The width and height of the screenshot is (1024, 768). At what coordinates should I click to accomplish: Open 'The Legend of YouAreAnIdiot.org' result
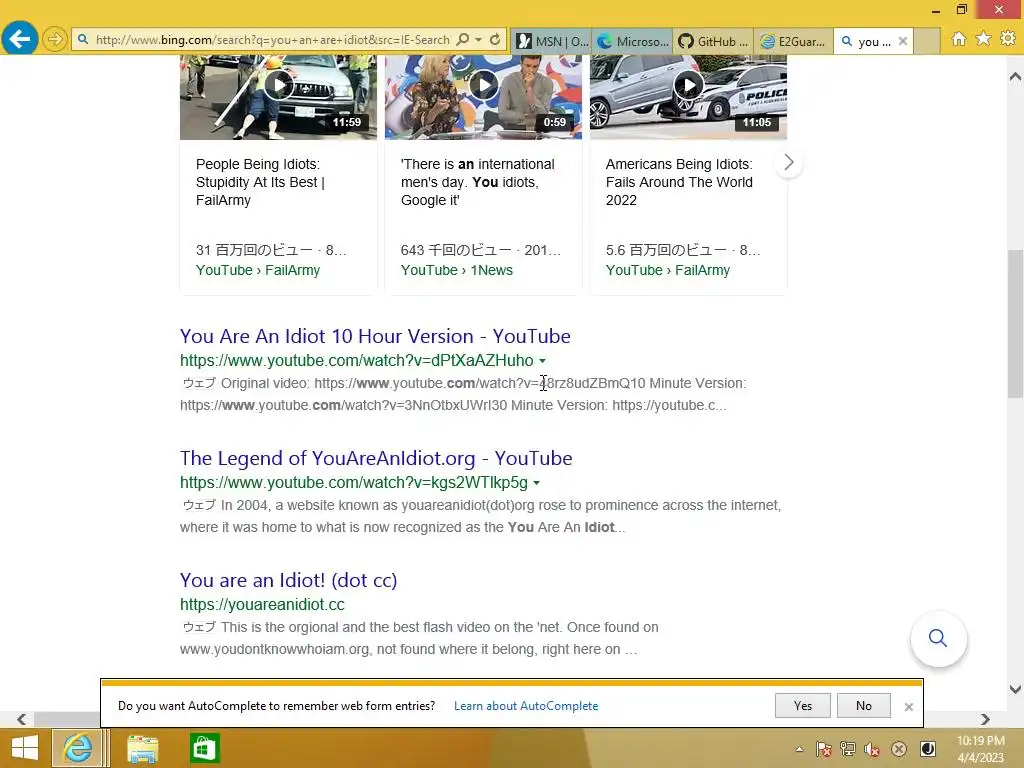coord(376,458)
